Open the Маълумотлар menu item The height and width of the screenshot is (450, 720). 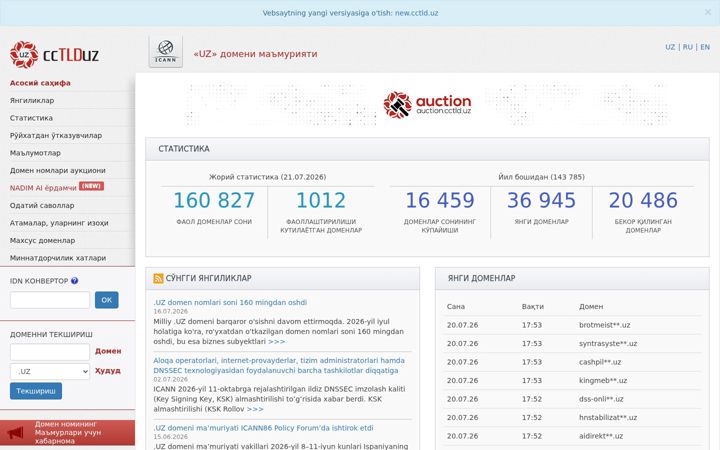pos(35,153)
